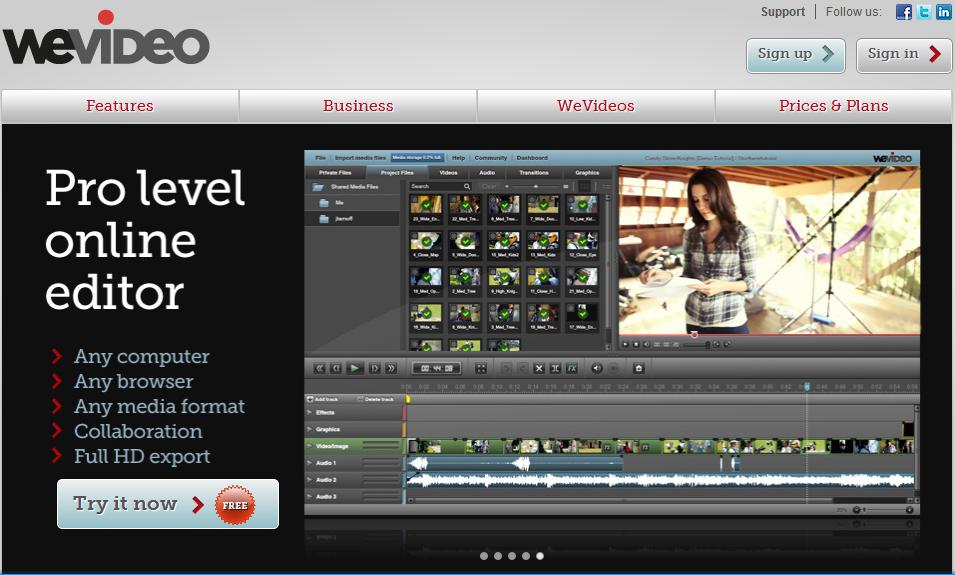
Task: Switch to the editor's Audio tab
Action: (x=487, y=172)
